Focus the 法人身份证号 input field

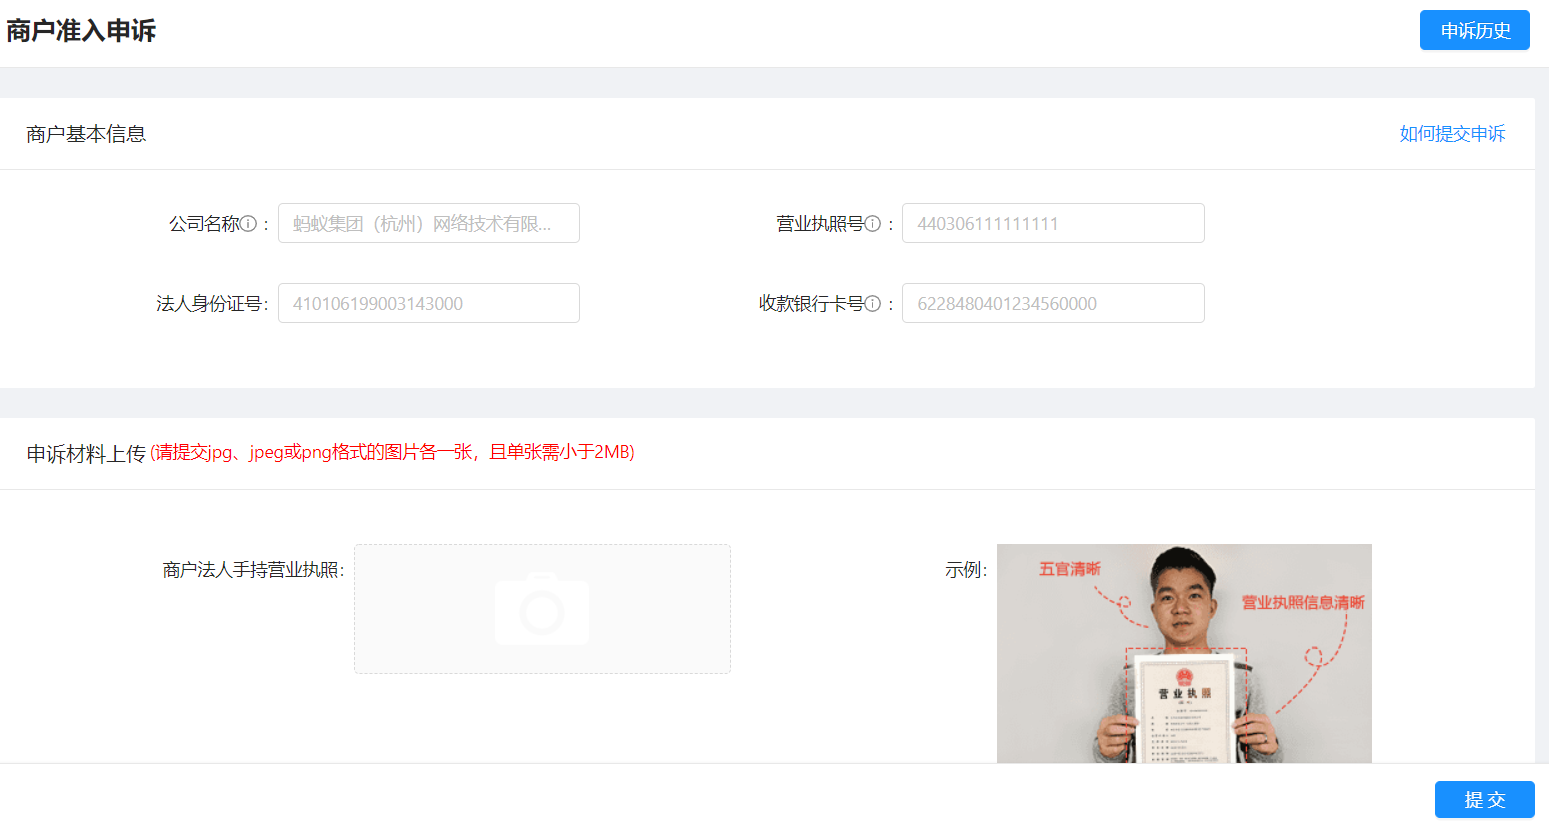click(429, 303)
